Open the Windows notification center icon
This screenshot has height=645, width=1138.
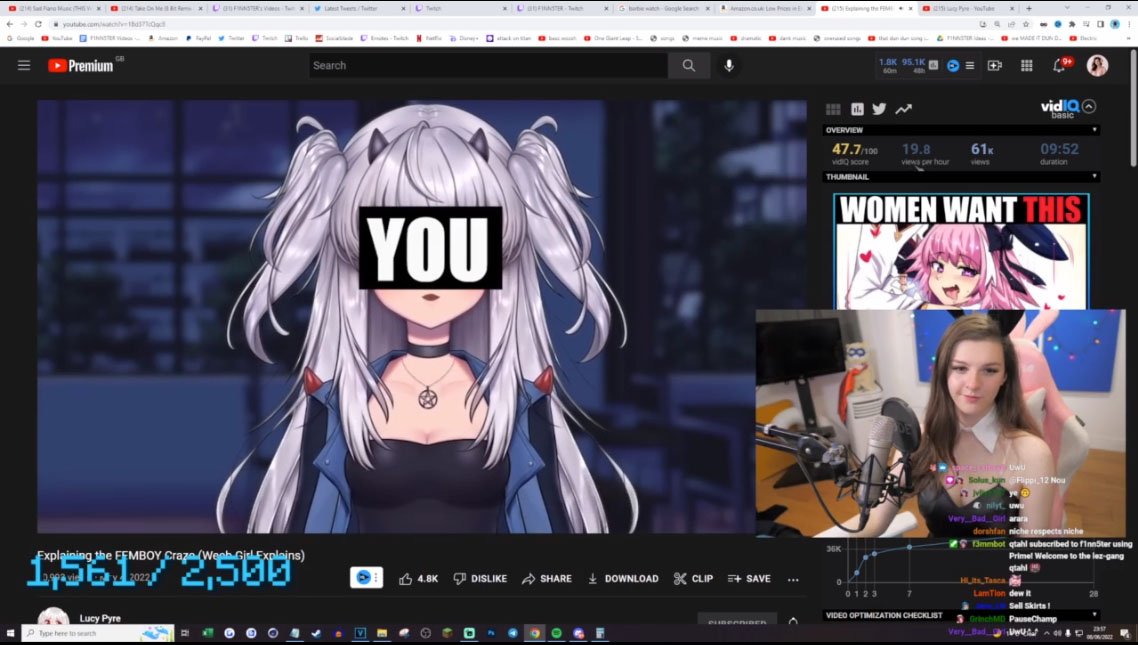[x=1125, y=633]
